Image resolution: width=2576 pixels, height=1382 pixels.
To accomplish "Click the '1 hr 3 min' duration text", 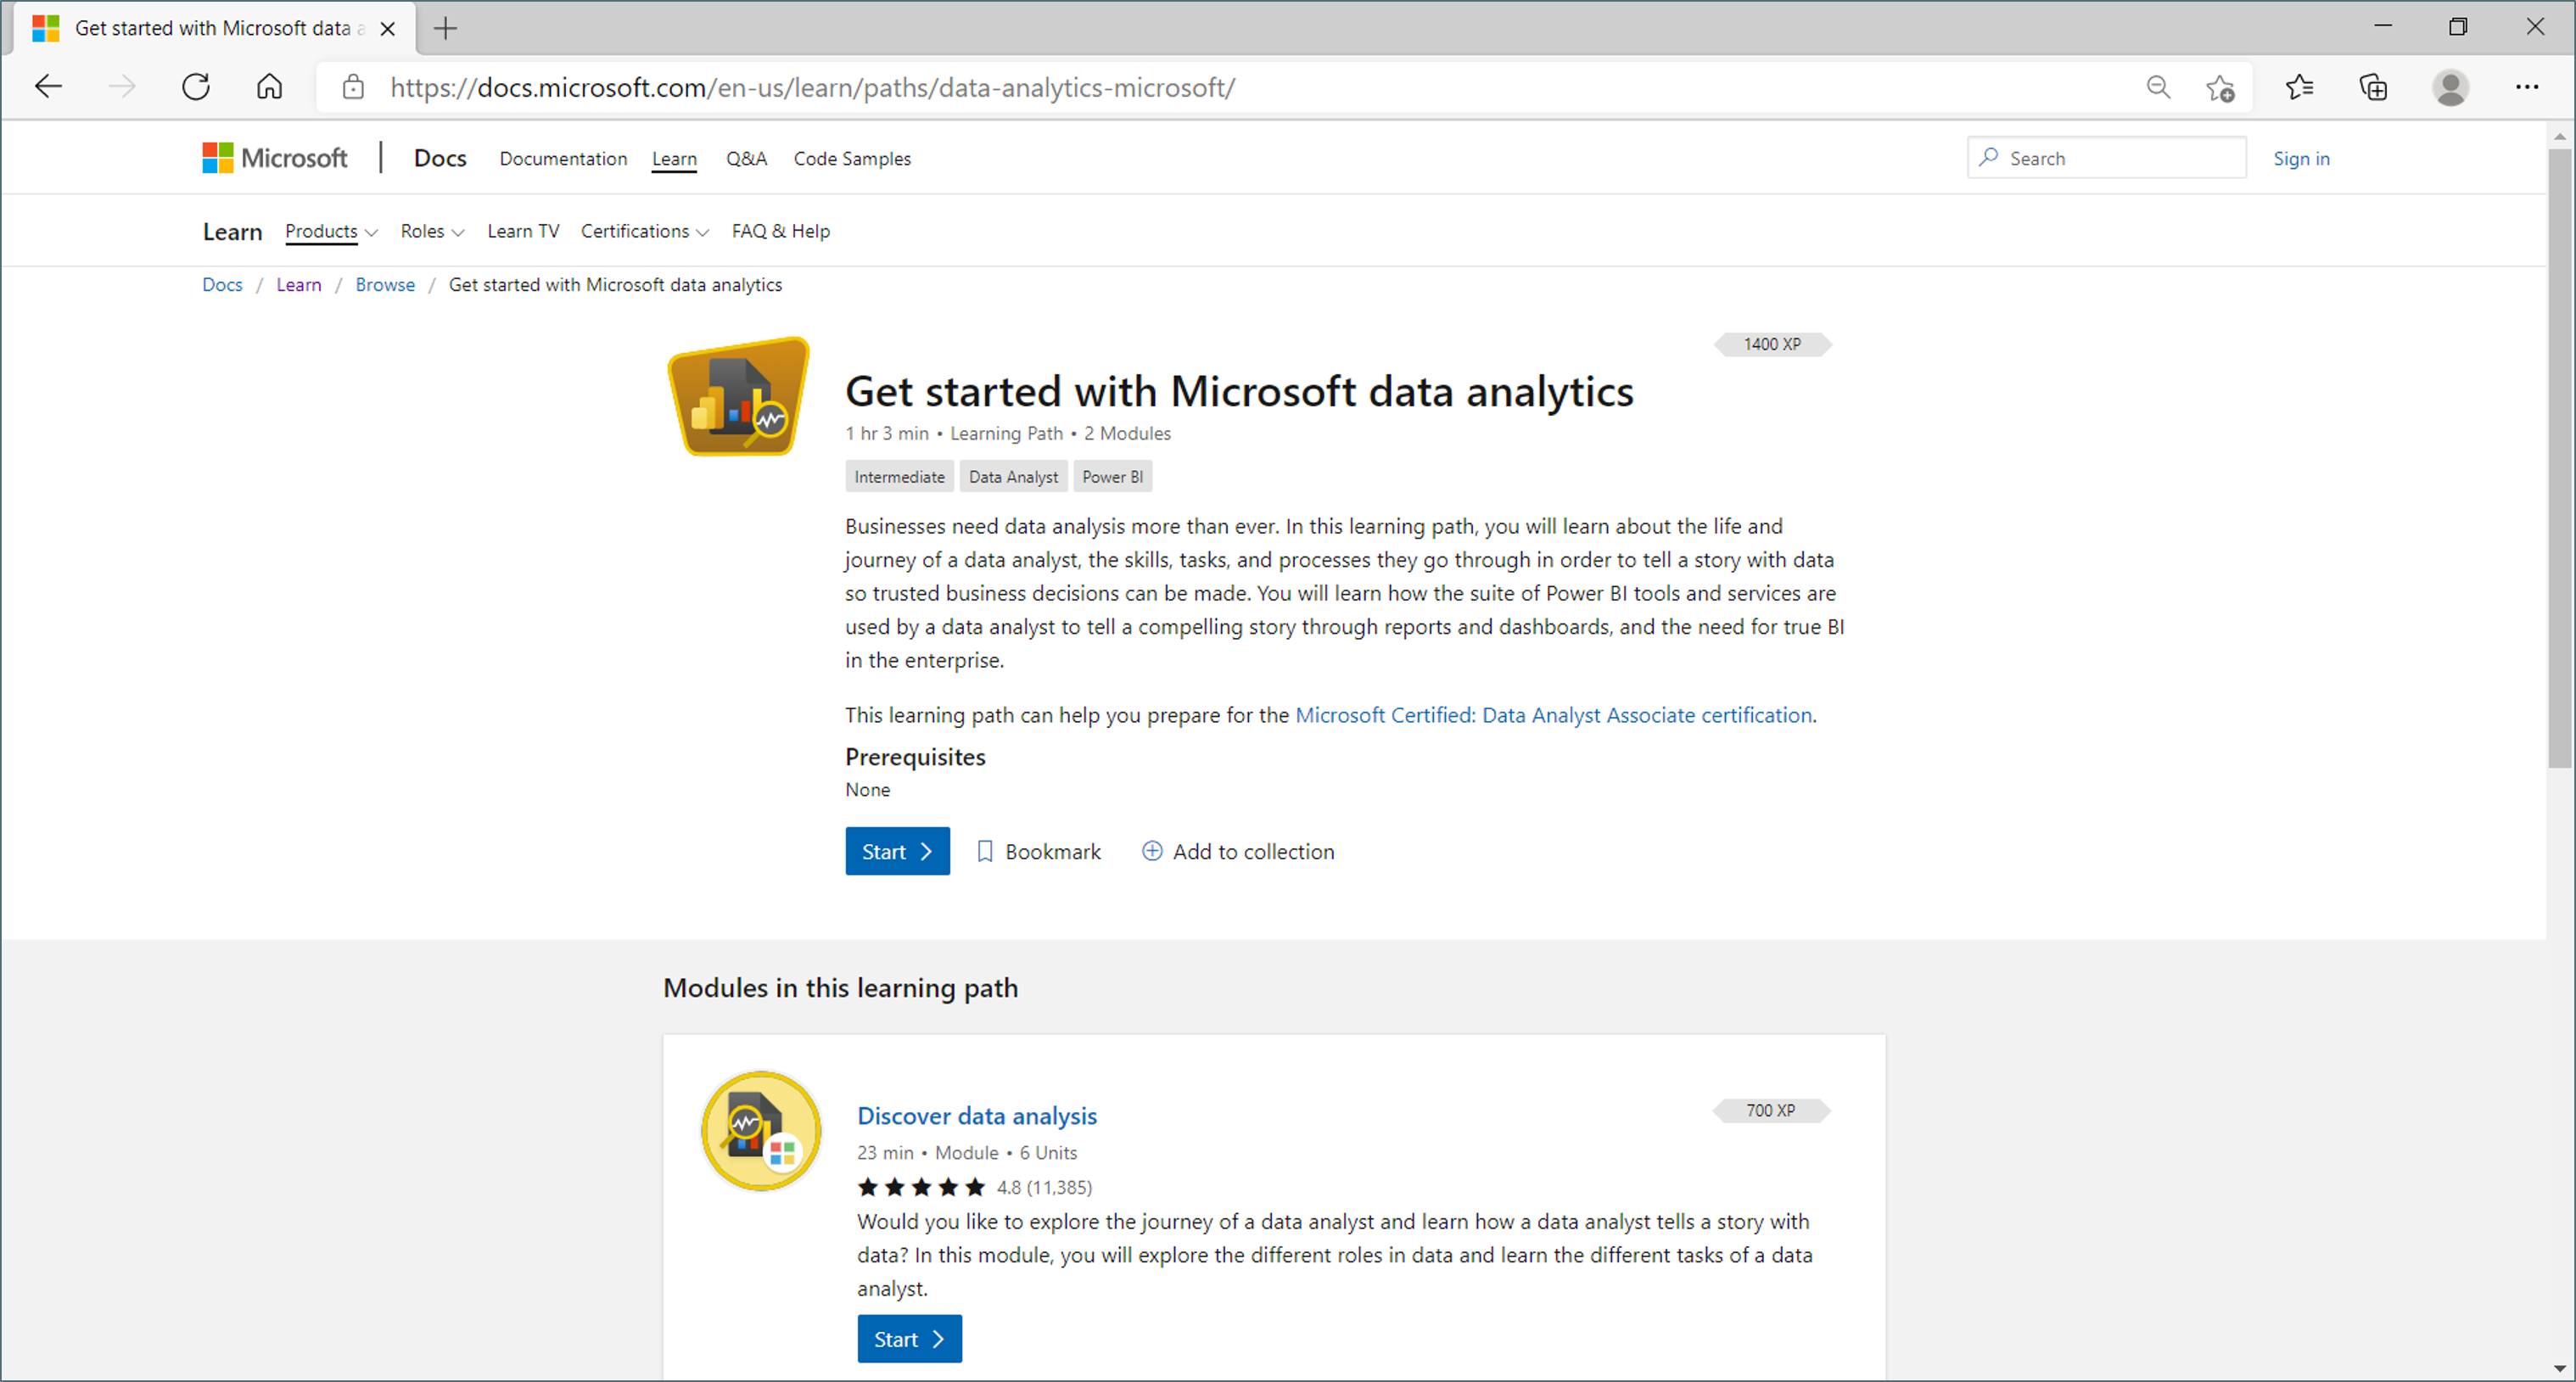I will (x=887, y=433).
